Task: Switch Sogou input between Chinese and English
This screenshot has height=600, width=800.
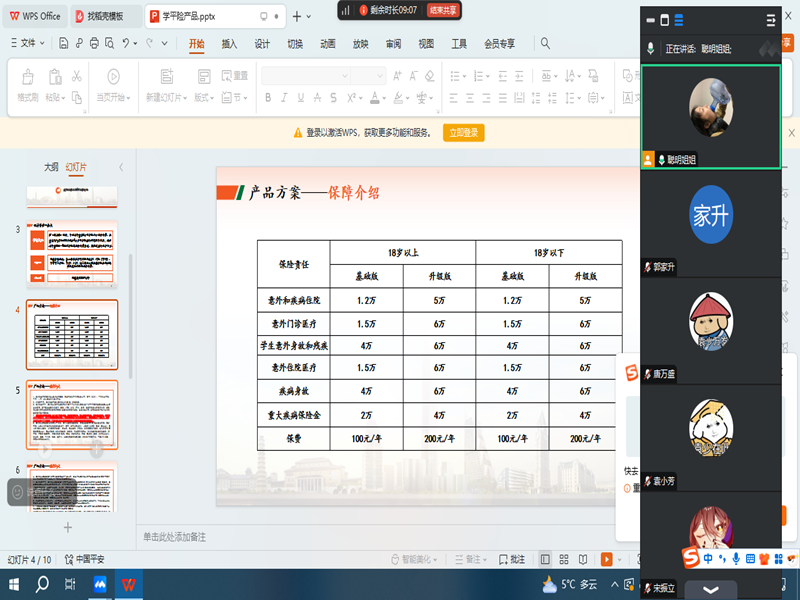Action: (x=707, y=558)
